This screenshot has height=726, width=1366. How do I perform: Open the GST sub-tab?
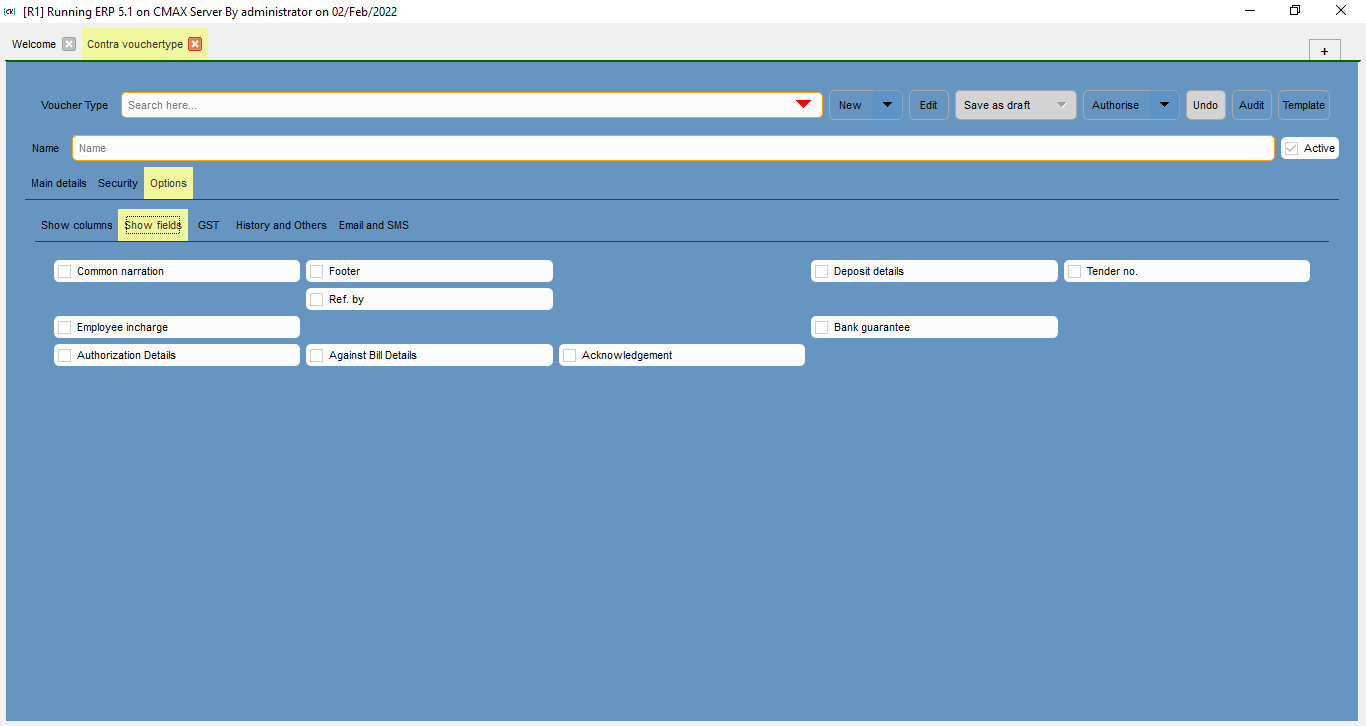coord(209,225)
